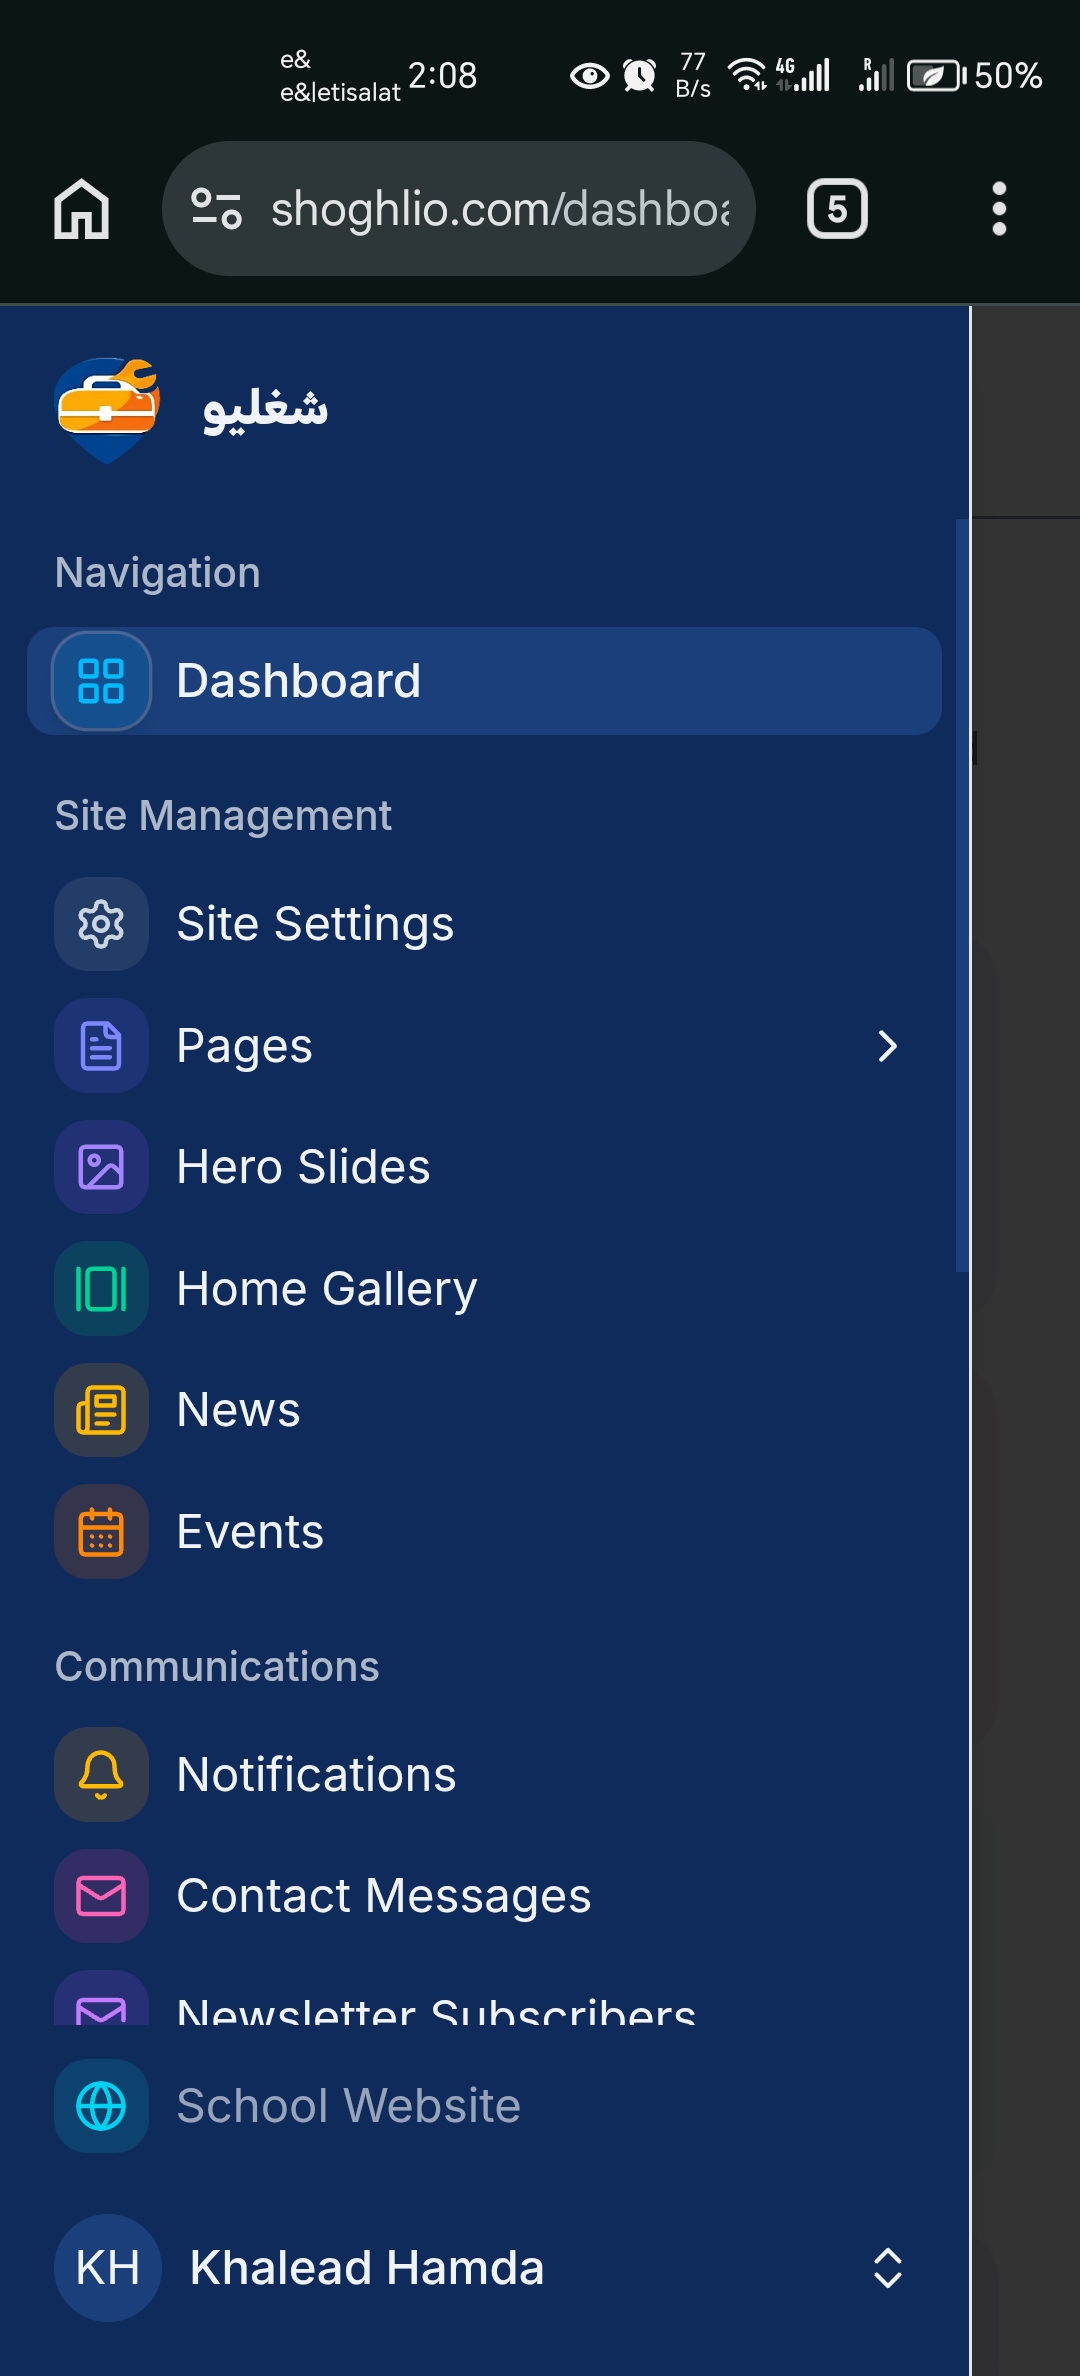The width and height of the screenshot is (1080, 2376).
Task: Tap the site info icon in address bar
Action: (x=216, y=209)
